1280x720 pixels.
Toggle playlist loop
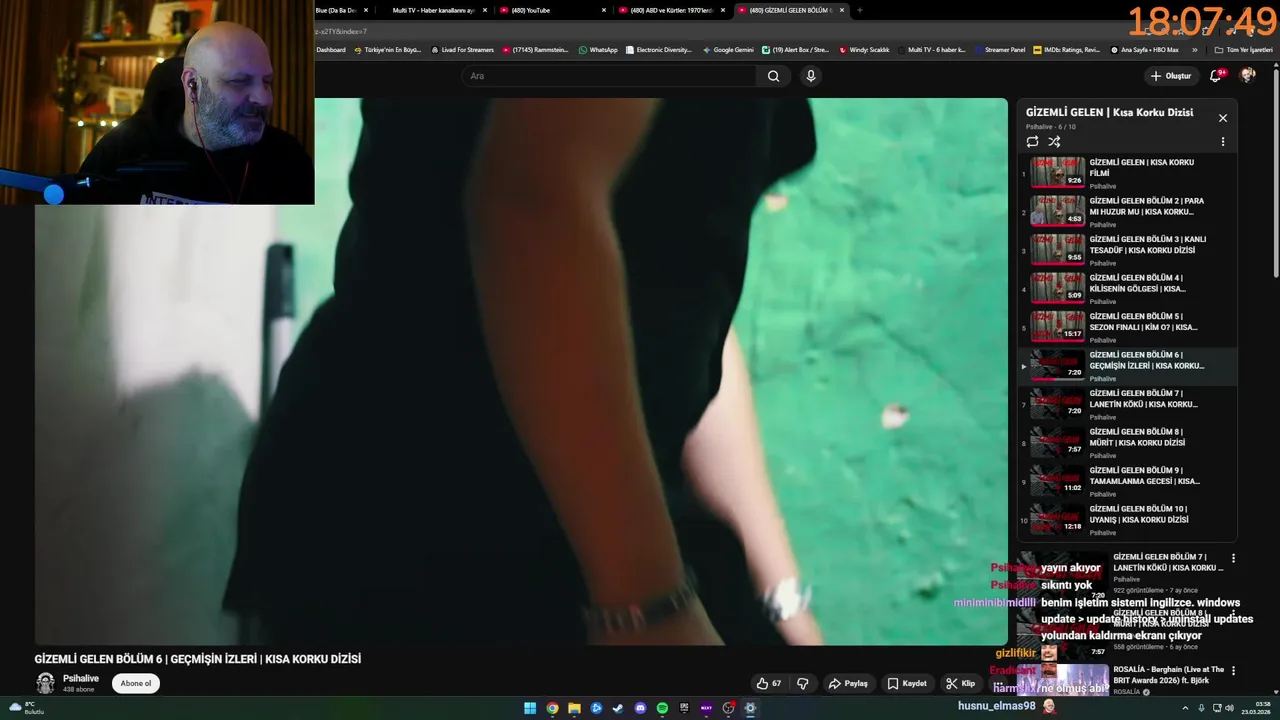click(x=1032, y=142)
